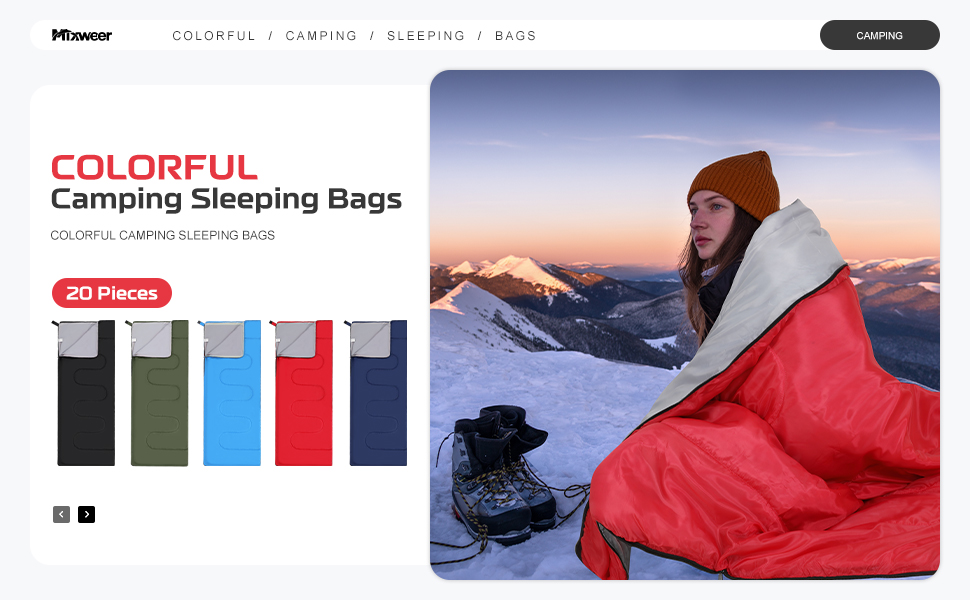Open the BAGS breadcrumb item
This screenshot has width=970, height=600.
point(515,36)
